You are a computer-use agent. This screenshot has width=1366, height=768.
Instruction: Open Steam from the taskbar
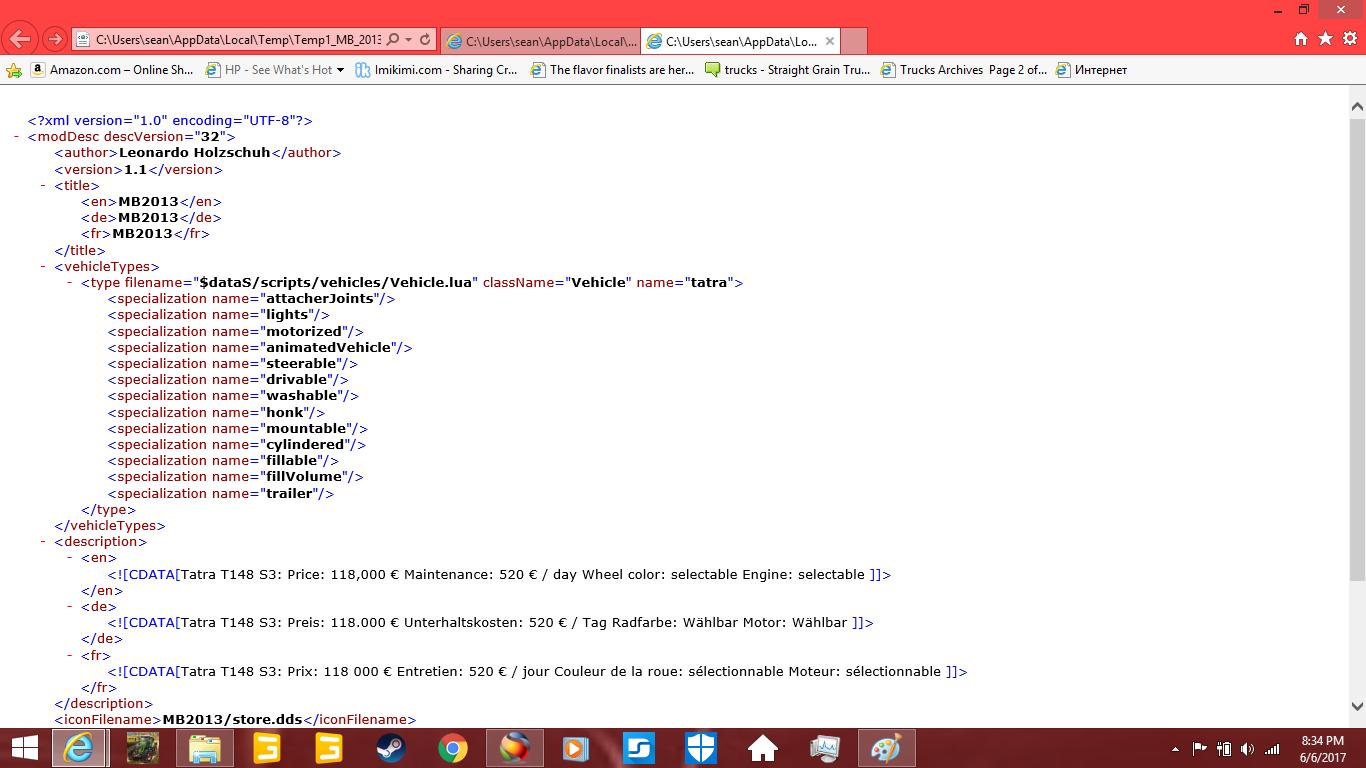coord(390,748)
